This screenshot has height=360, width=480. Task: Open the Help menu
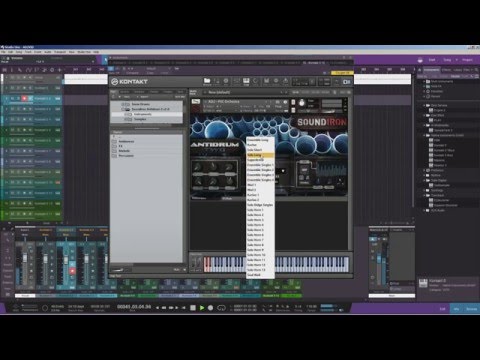coord(96,52)
